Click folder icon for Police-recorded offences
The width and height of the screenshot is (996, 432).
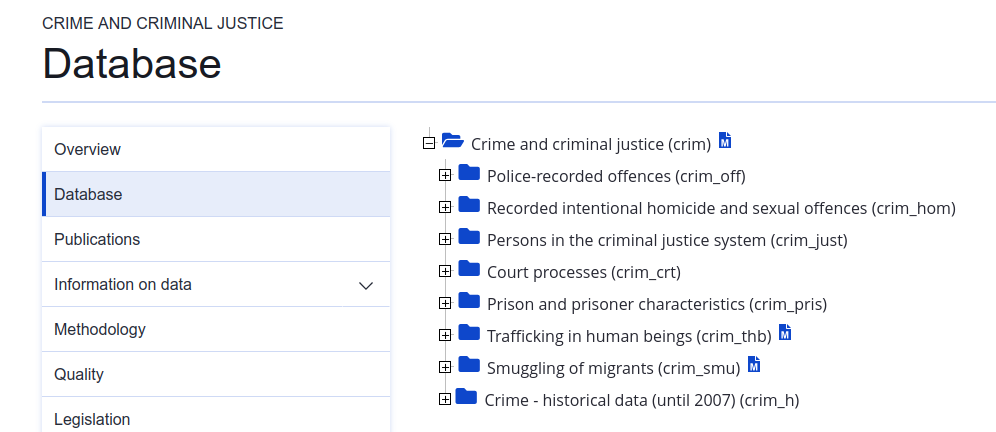pyautogui.click(x=469, y=172)
